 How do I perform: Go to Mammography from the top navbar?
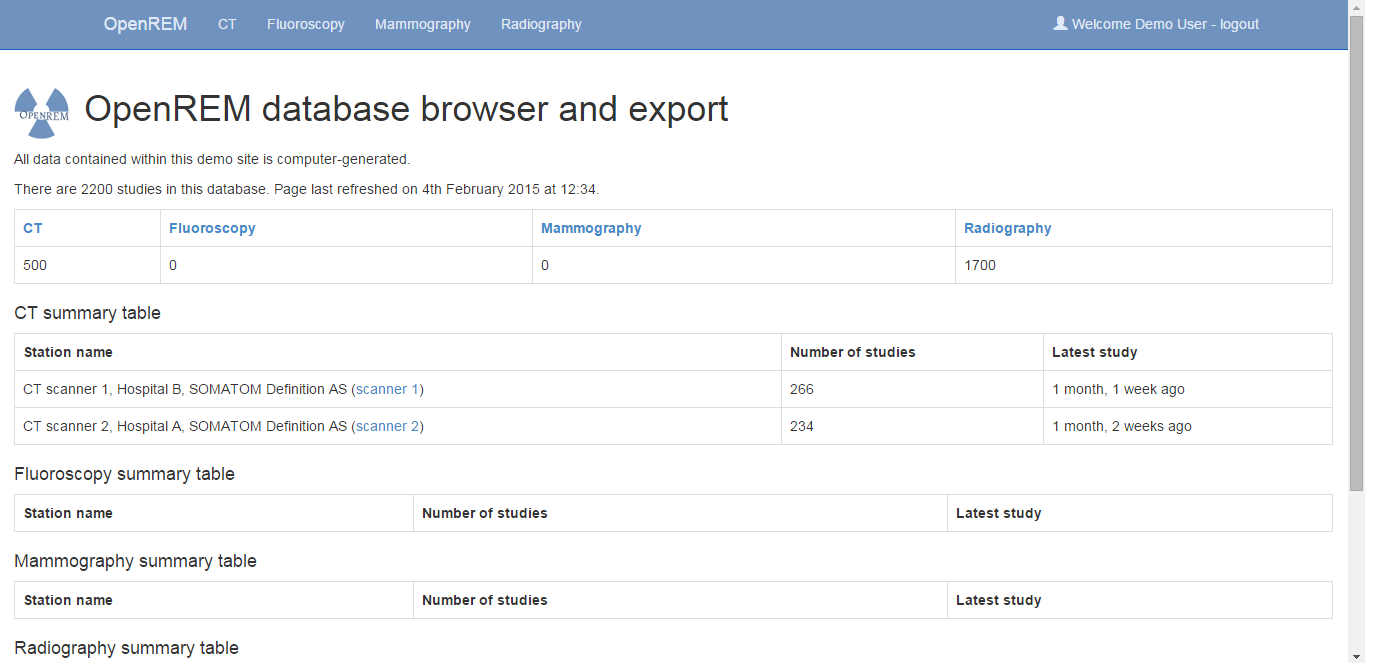pos(422,24)
